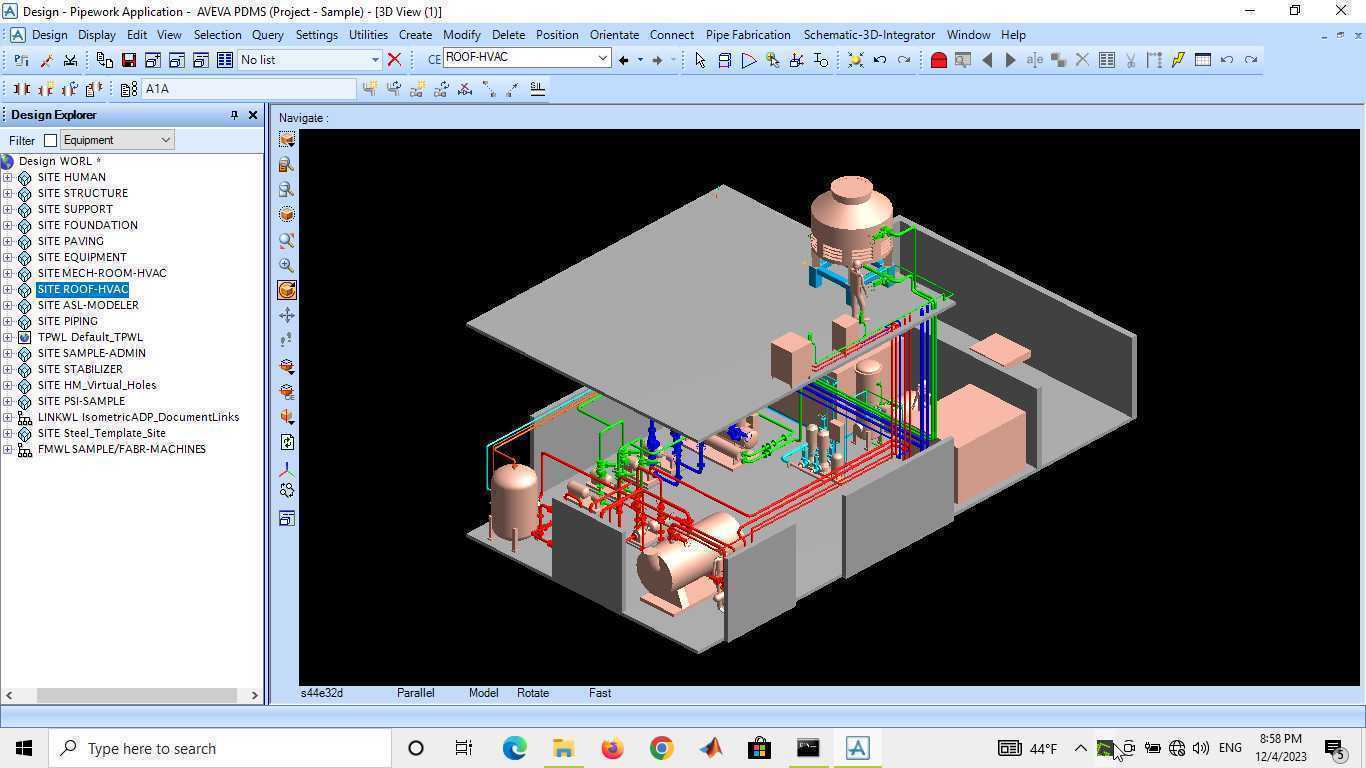Select SITE ASL-MODELER in the tree
1366x768 pixels.
click(88, 305)
